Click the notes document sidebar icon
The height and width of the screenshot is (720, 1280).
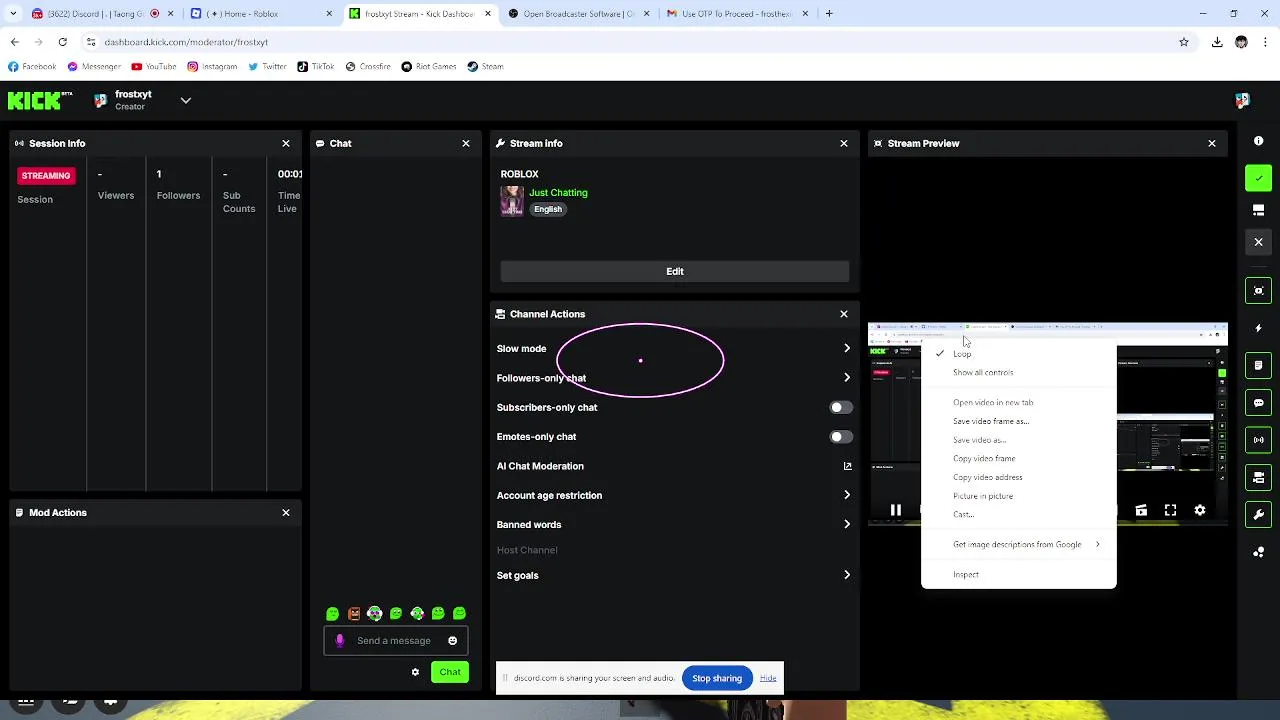coord(1258,366)
